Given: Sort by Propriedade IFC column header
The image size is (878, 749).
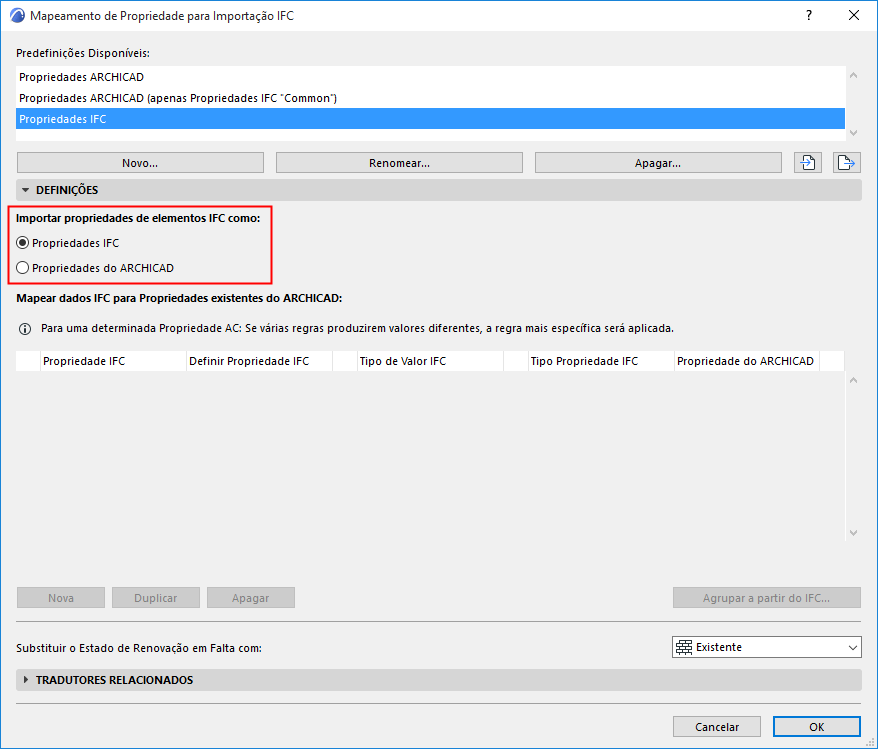Looking at the screenshot, I should point(113,361).
